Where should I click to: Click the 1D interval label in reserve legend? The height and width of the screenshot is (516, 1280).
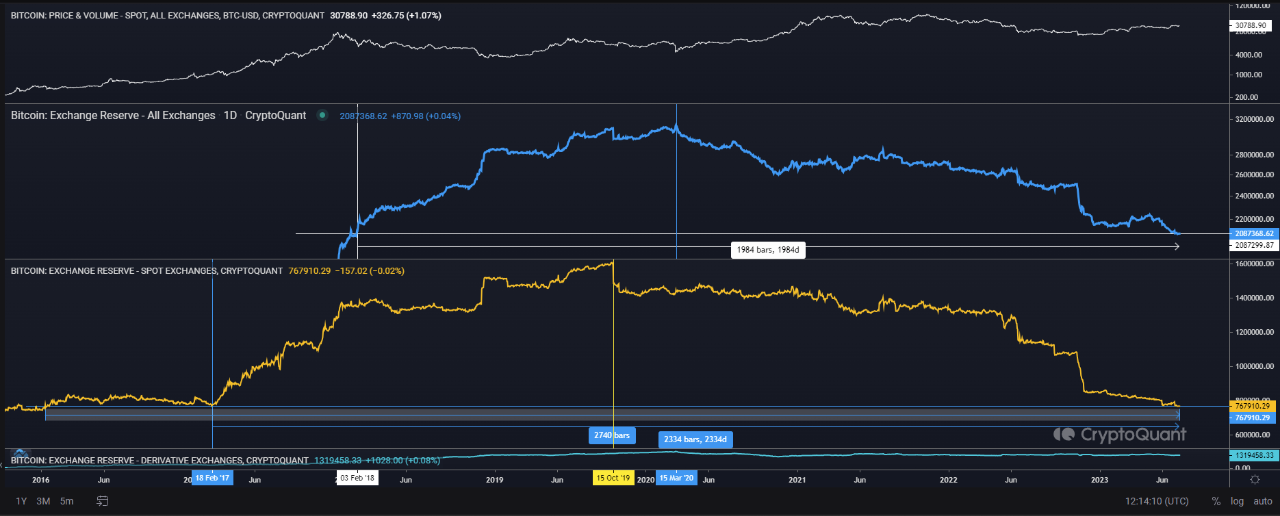click(230, 116)
